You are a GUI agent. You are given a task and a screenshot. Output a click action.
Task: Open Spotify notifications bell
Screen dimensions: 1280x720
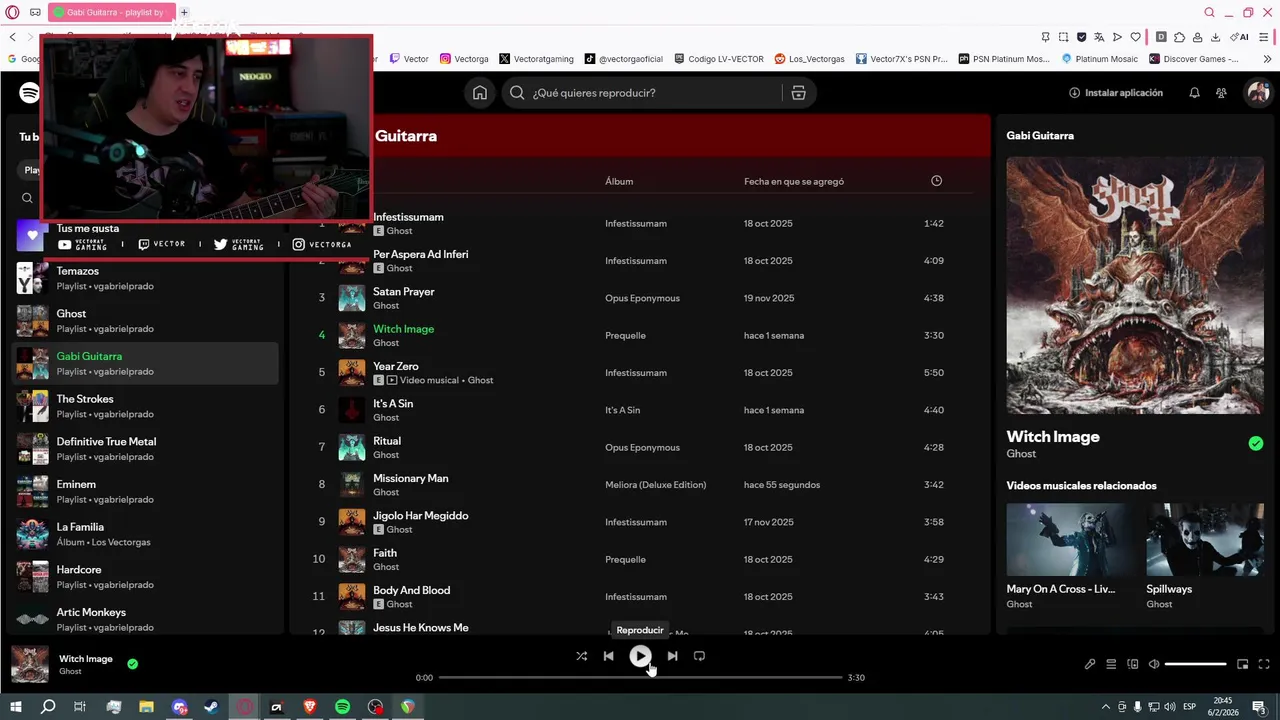click(x=1194, y=93)
